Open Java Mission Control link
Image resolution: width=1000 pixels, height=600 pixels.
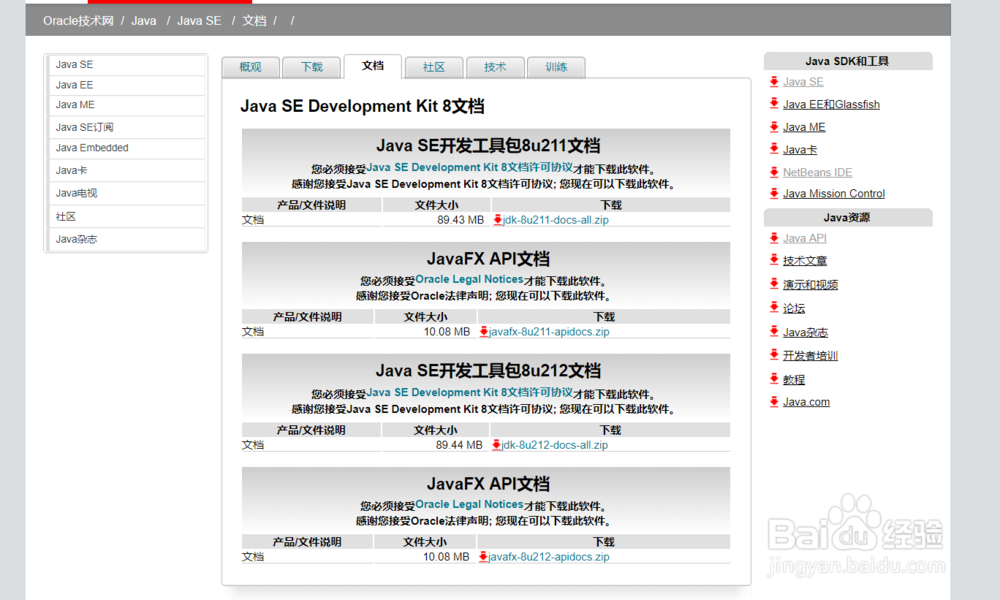click(x=834, y=193)
